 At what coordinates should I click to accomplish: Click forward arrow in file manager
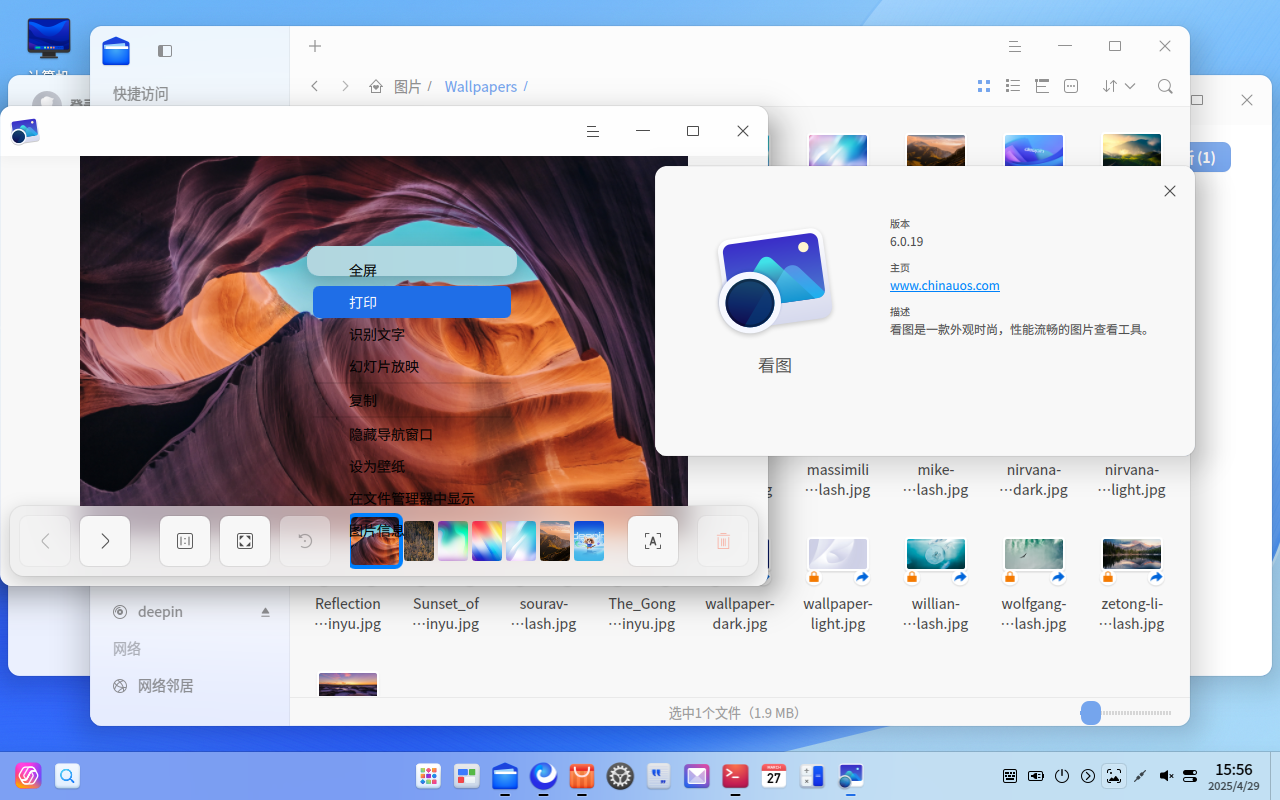pos(345,87)
